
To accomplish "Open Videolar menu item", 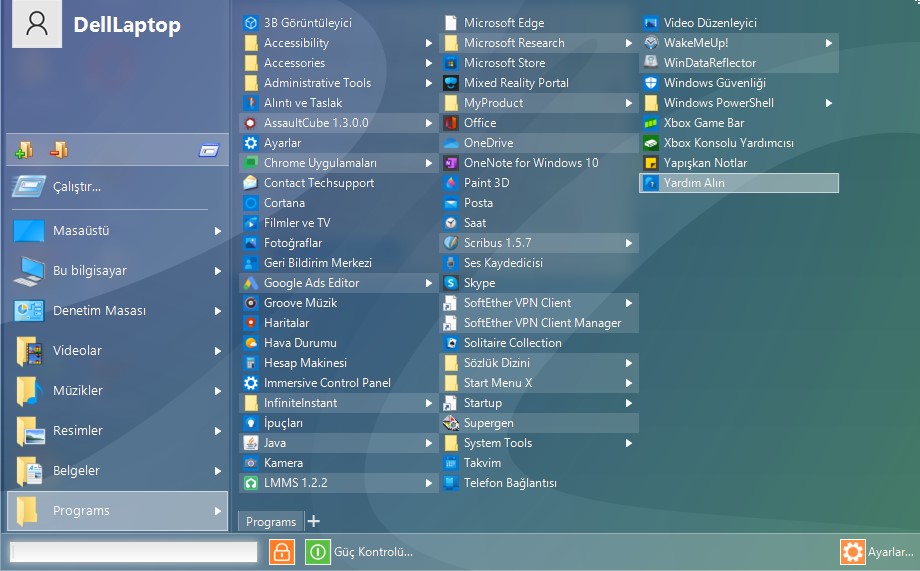I will click(117, 350).
